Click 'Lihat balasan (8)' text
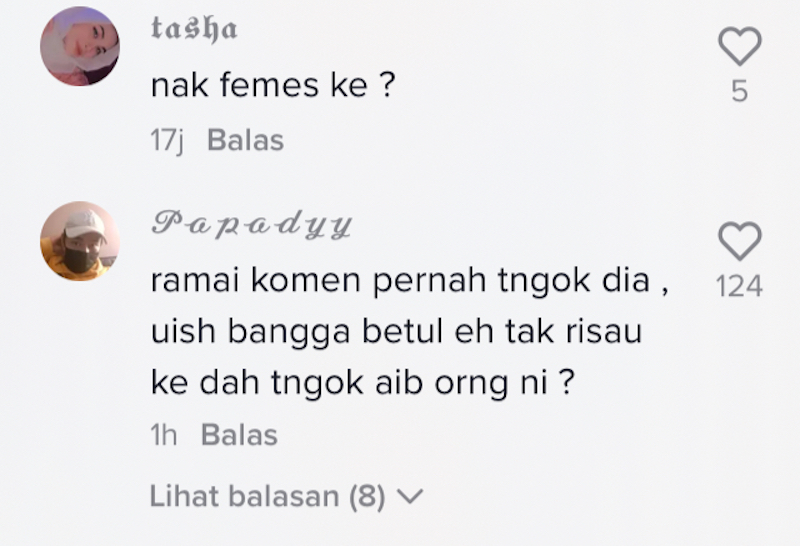The image size is (800, 546). [x=267, y=496]
